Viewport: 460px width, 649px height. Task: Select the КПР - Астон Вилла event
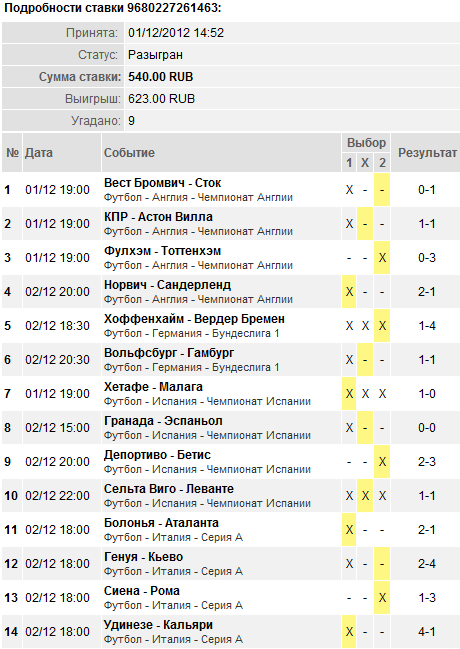click(x=158, y=217)
